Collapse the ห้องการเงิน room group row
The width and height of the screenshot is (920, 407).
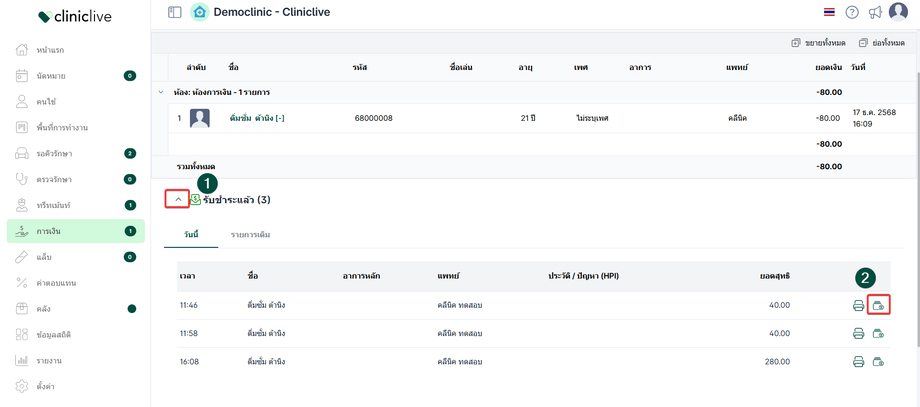(x=162, y=92)
